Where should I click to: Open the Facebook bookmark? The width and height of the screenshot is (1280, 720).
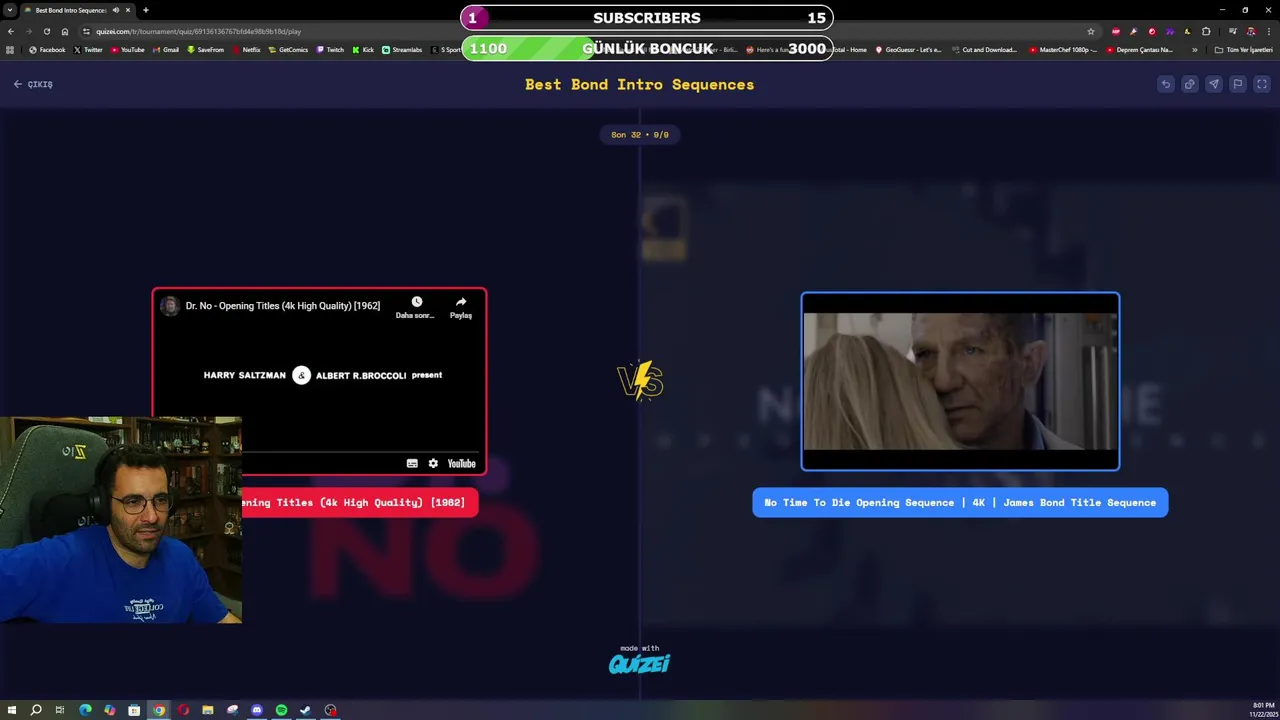(x=47, y=49)
